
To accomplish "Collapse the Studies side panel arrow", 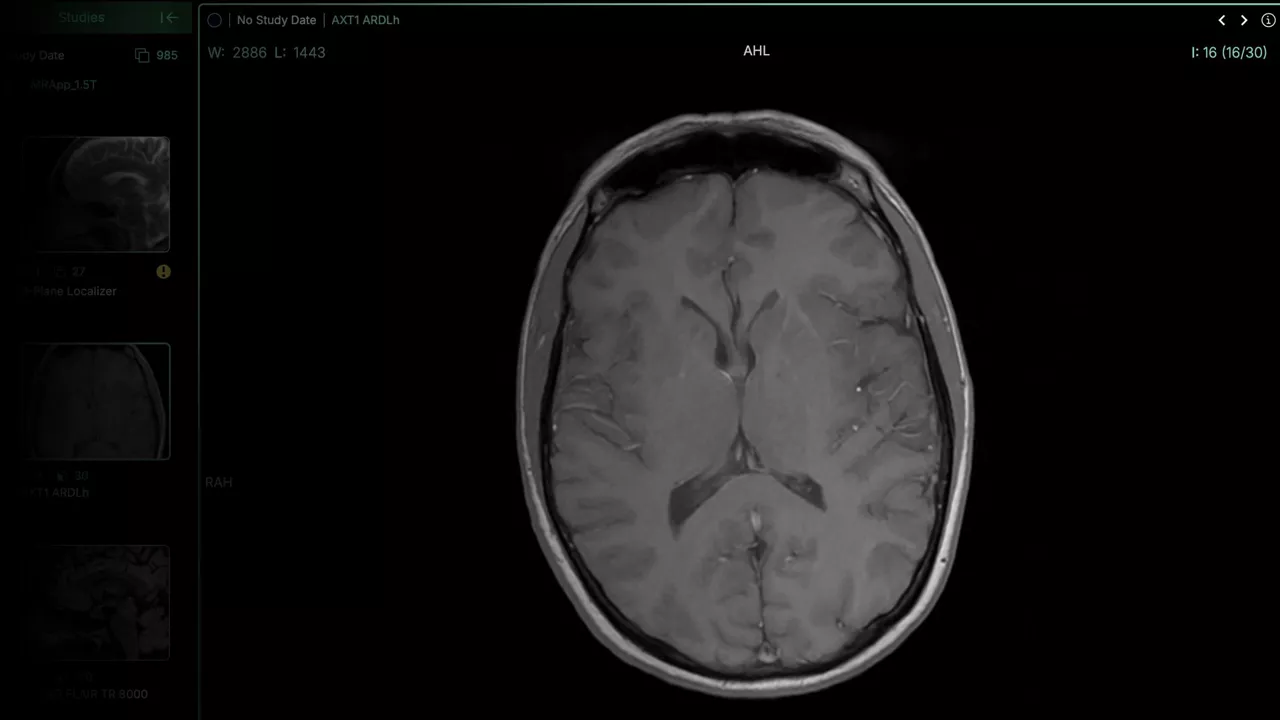I will point(169,17).
